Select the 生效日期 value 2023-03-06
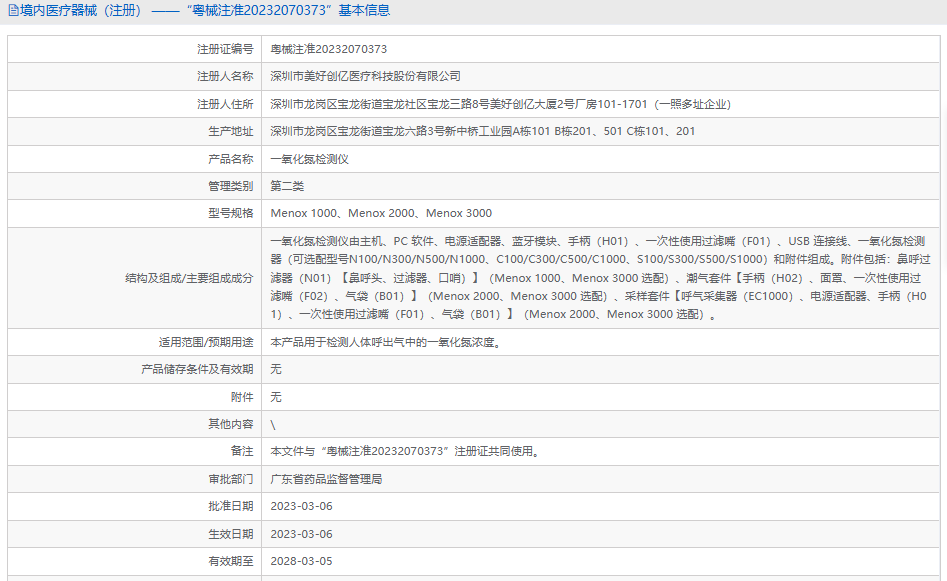 pos(301,534)
